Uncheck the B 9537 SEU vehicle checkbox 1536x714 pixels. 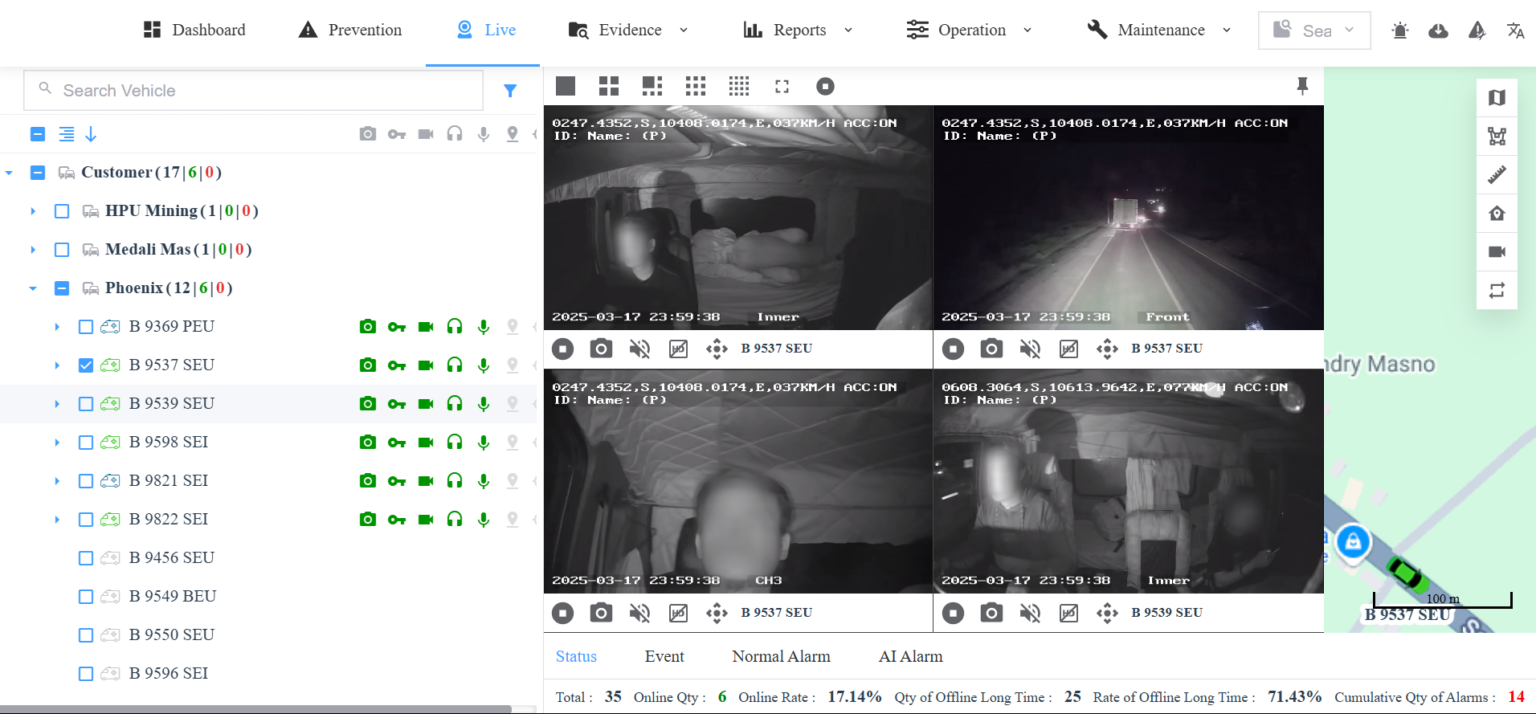[86, 365]
